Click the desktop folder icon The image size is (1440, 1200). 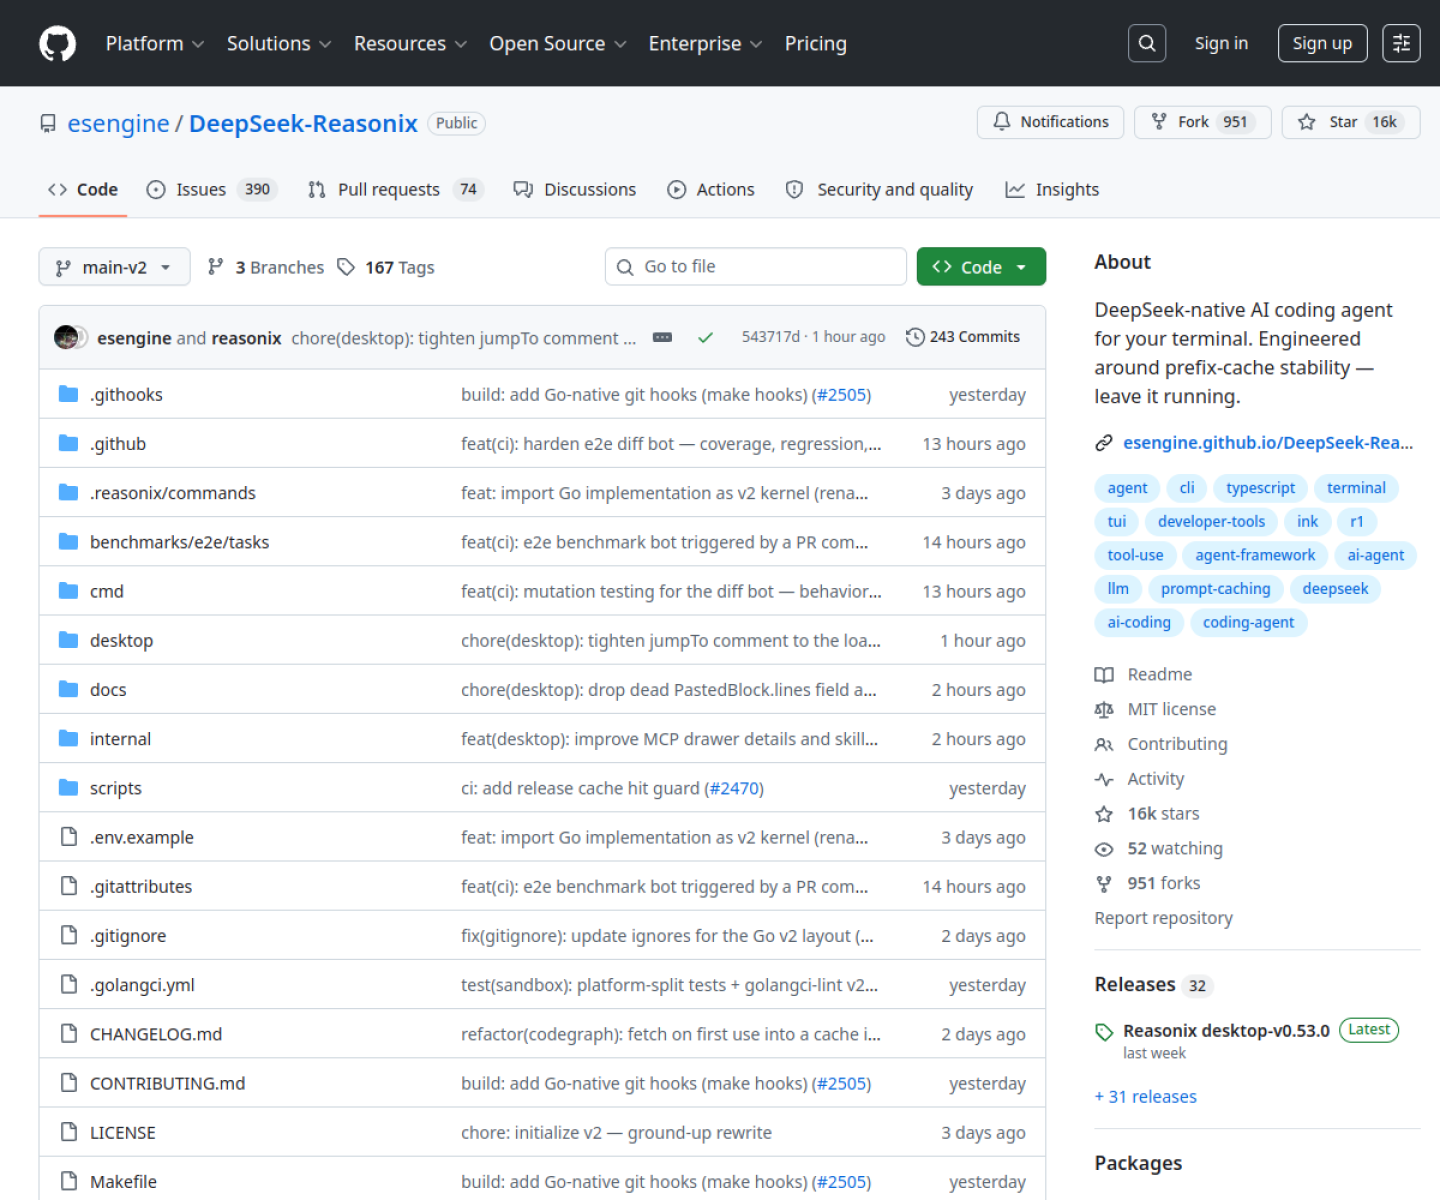pyautogui.click(x=68, y=640)
